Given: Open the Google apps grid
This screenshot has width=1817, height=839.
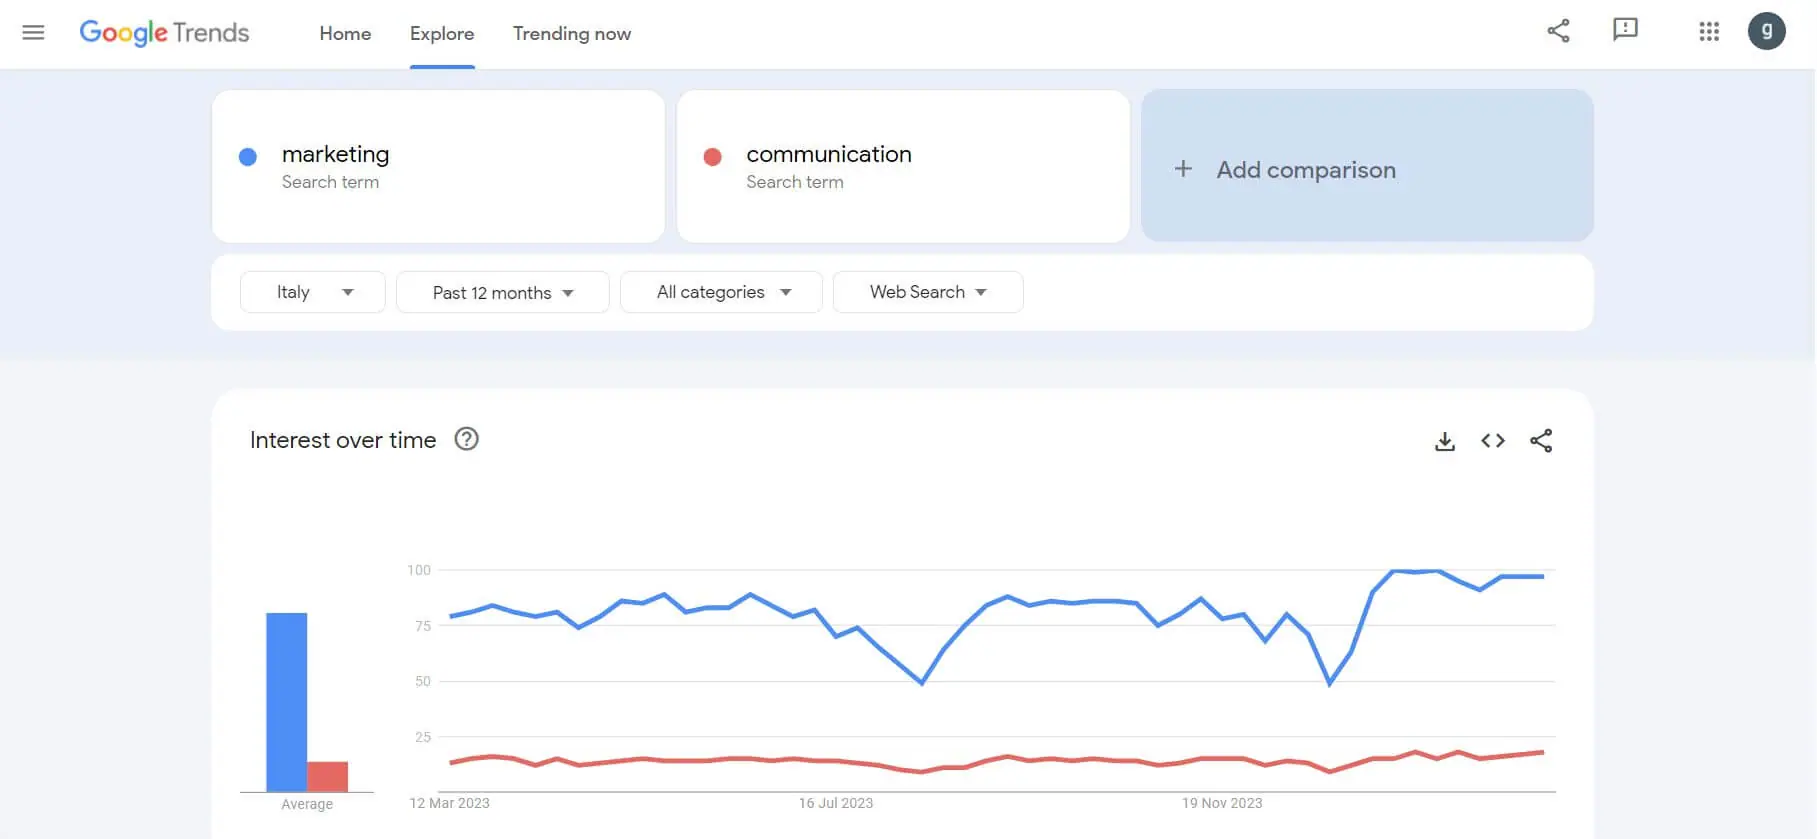Looking at the screenshot, I should click(1709, 32).
